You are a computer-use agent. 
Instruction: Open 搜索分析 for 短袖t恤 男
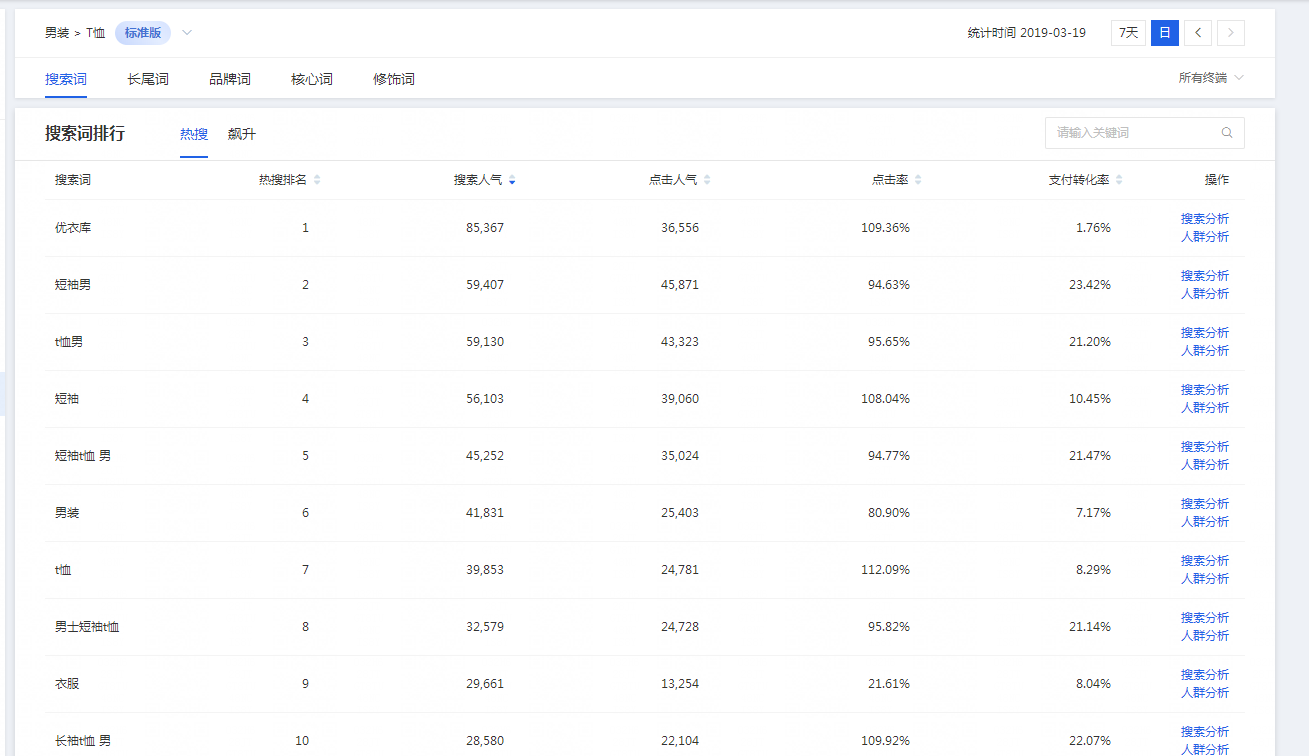click(1205, 447)
